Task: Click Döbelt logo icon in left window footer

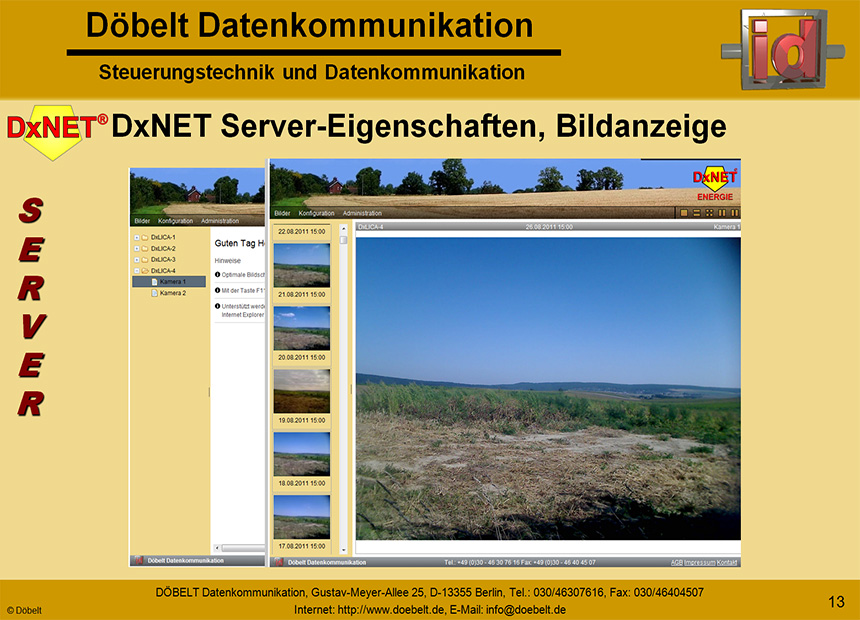Action: tap(139, 561)
